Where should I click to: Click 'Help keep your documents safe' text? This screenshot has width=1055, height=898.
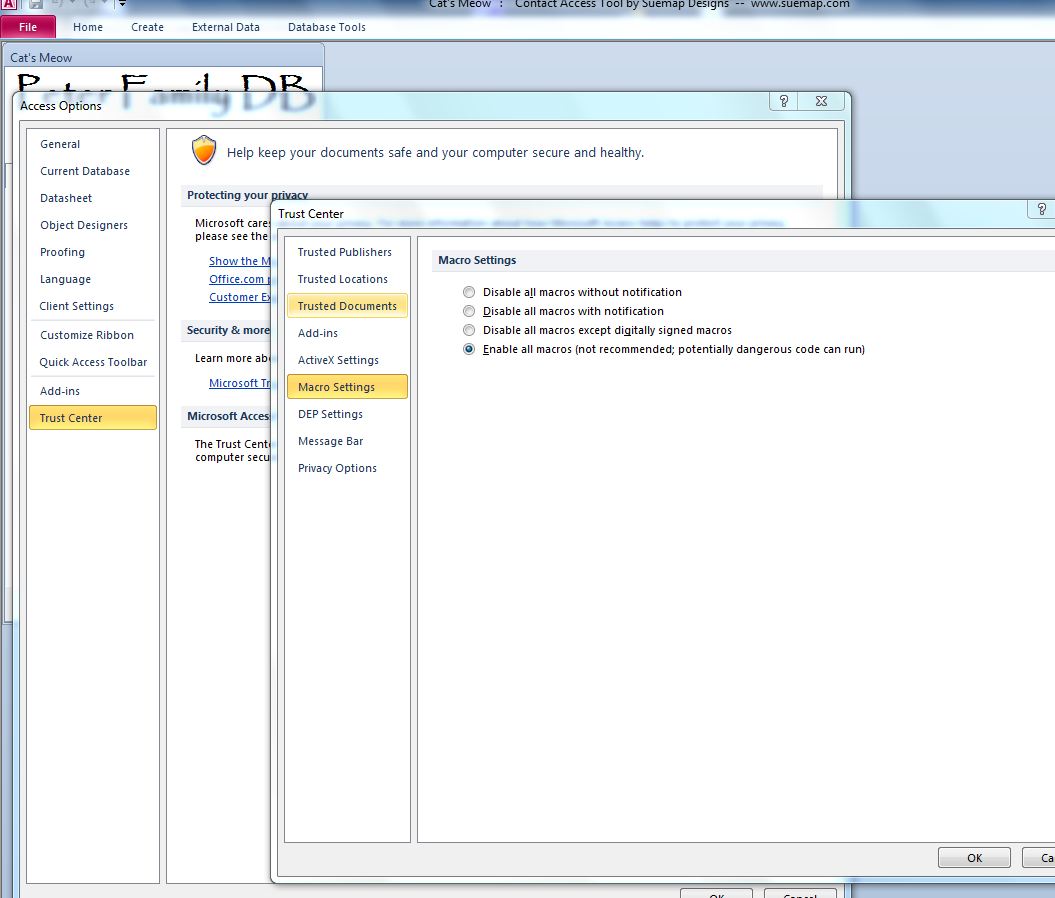tap(435, 153)
